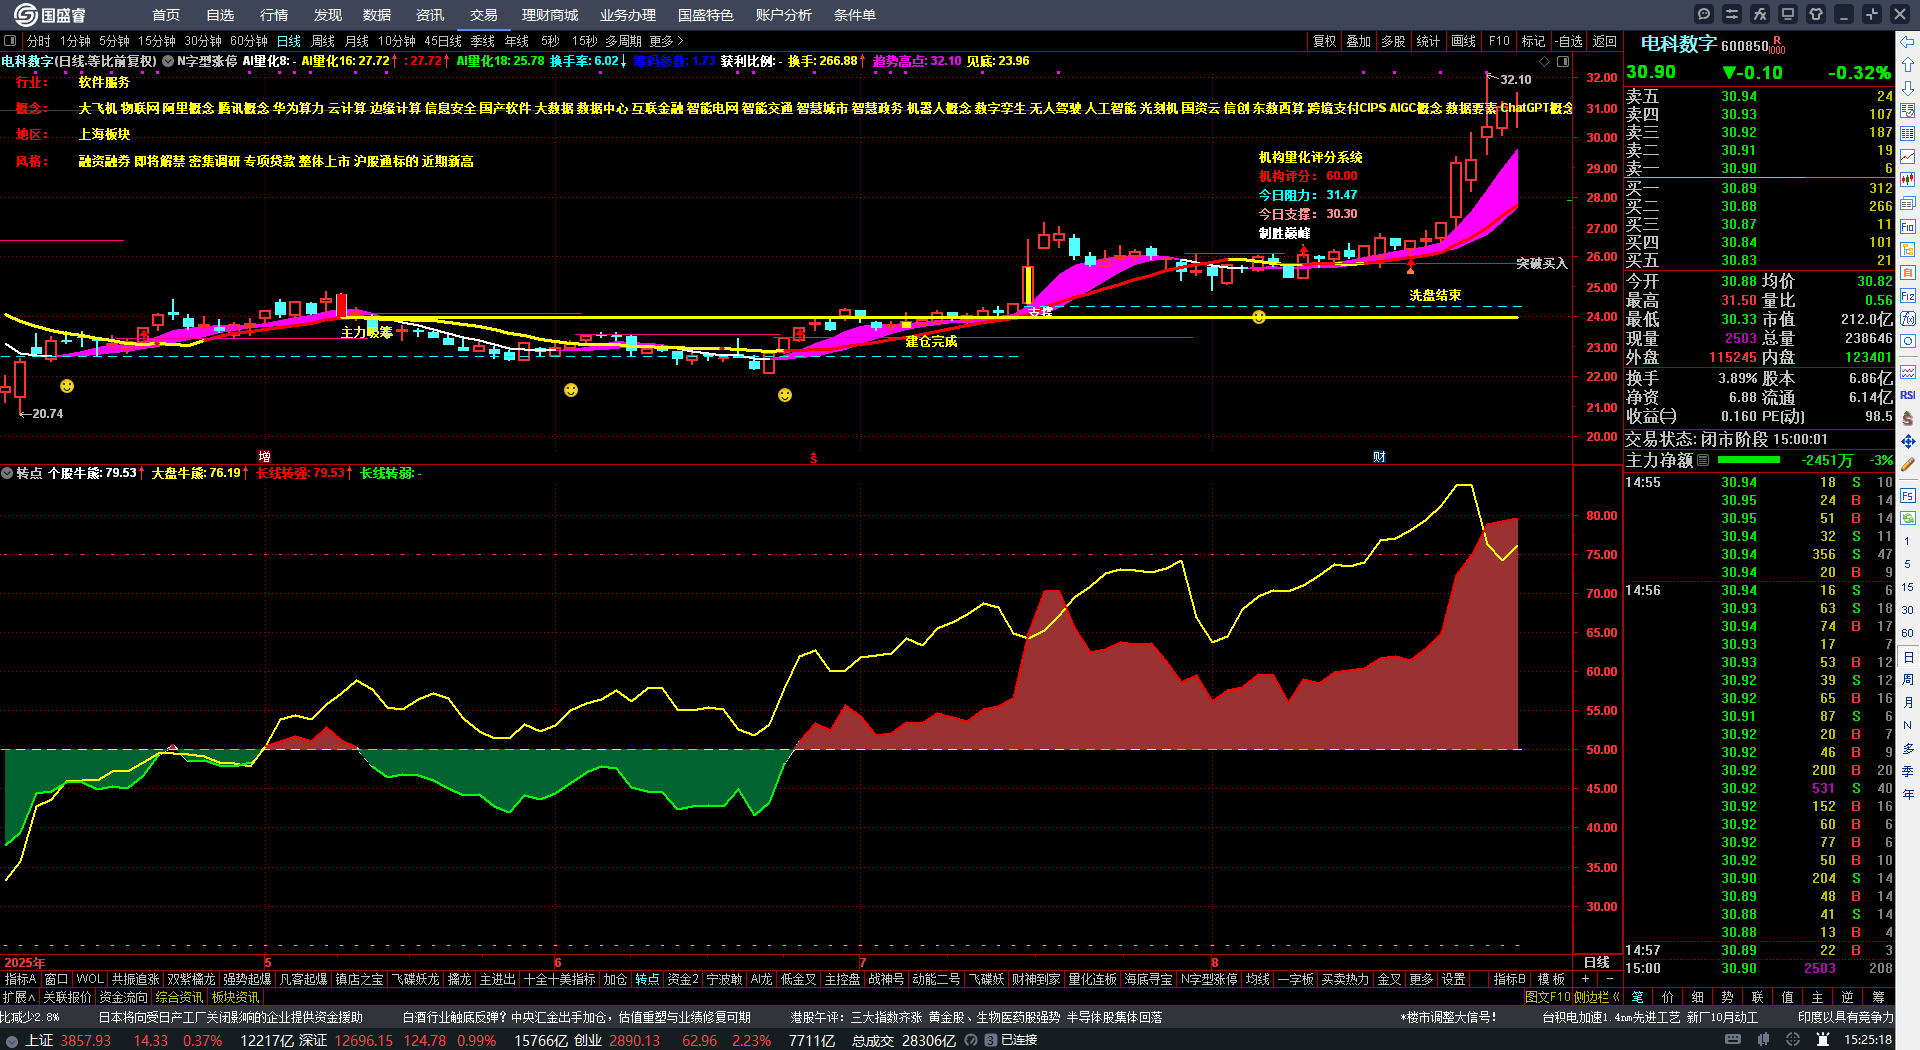Open the 图文F10 link
The height and width of the screenshot is (1050, 1920).
click(x=1548, y=997)
